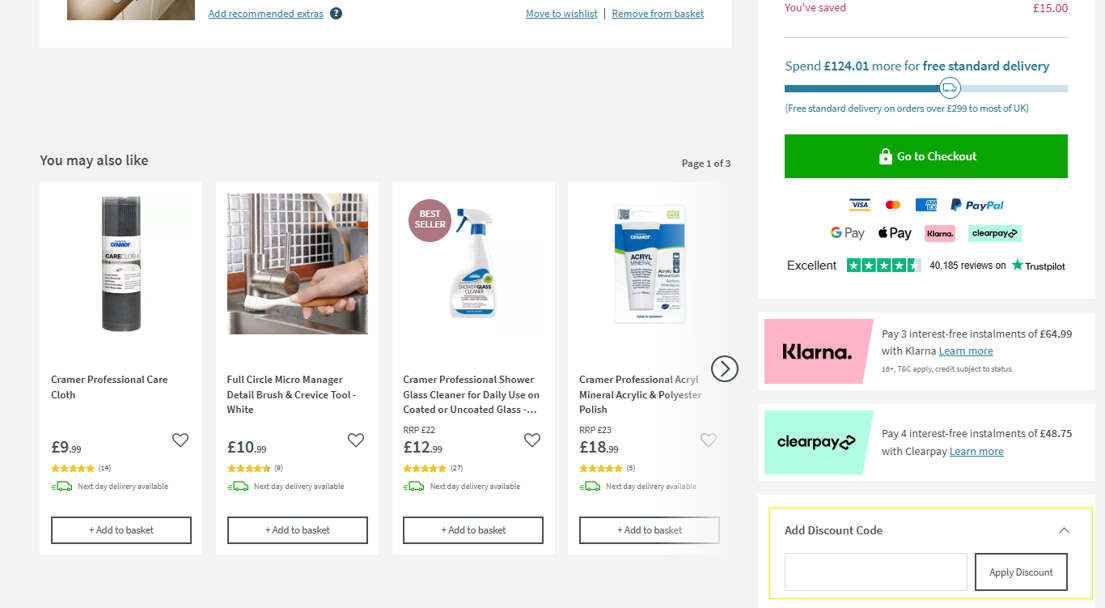The width and height of the screenshot is (1105, 608).
Task: Click the delivery truck progress marker
Action: [x=950, y=88]
